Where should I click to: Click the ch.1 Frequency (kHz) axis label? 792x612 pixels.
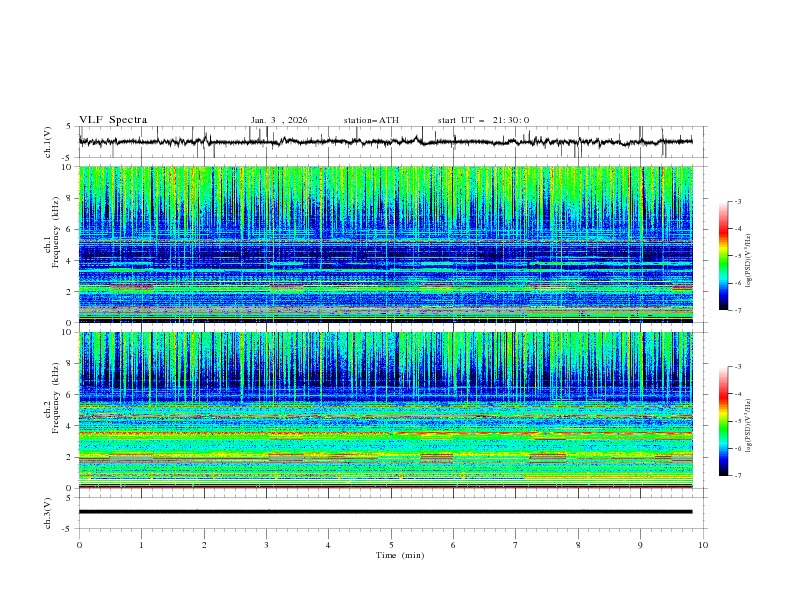tap(52, 230)
